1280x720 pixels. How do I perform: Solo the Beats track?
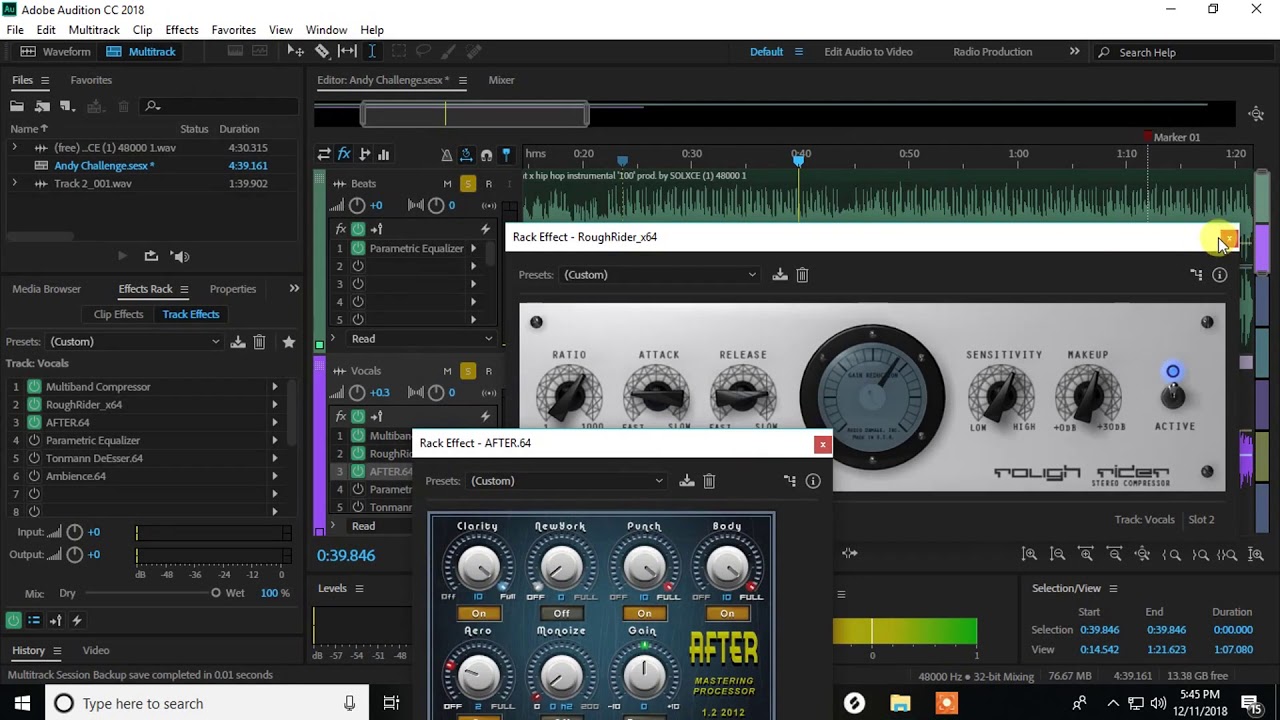467,184
